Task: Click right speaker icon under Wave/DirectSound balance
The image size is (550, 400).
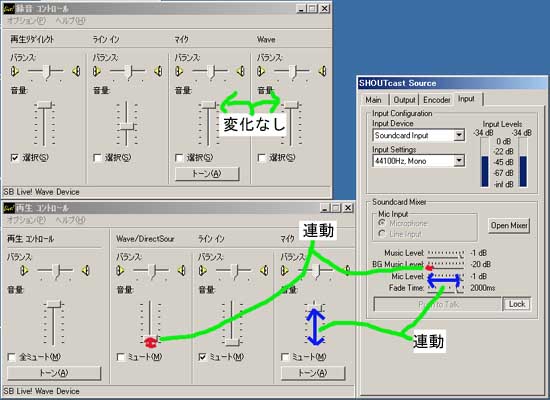Action: click(181, 271)
